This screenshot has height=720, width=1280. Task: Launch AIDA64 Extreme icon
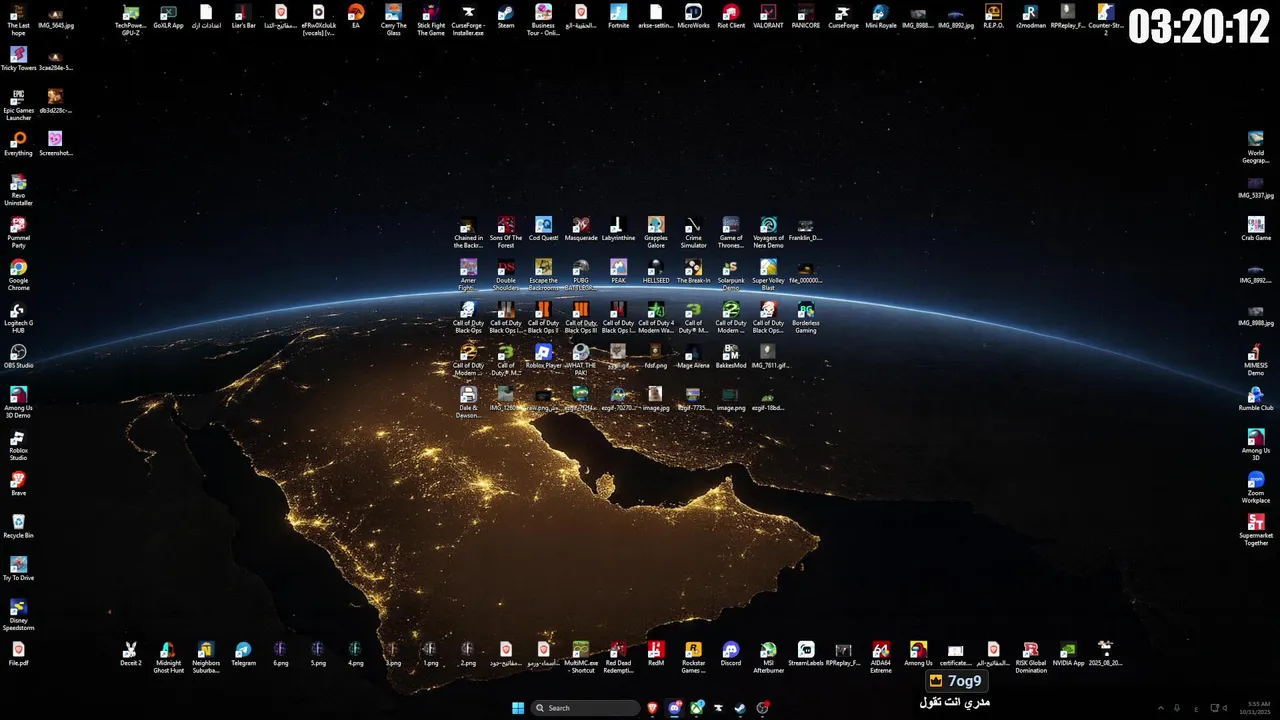pos(881,656)
